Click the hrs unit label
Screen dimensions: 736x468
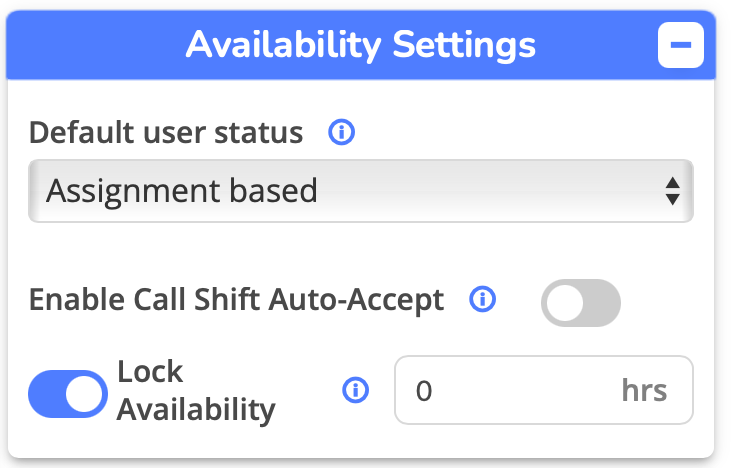click(x=644, y=390)
